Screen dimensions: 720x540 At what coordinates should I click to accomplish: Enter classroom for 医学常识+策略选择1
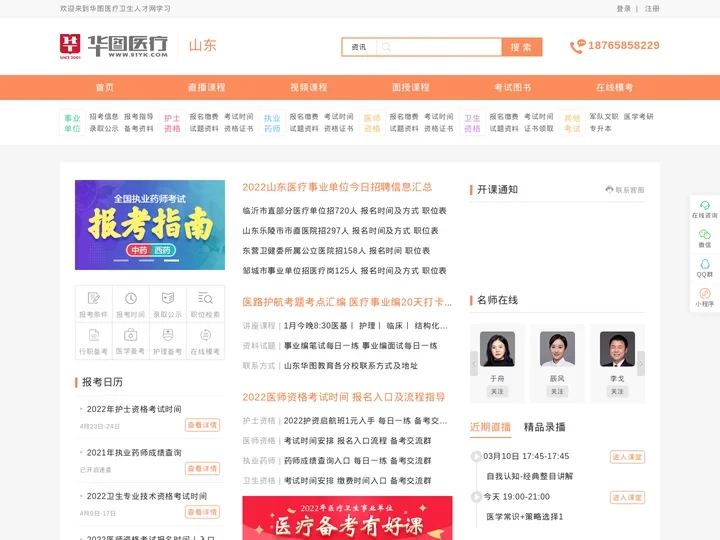(x=627, y=497)
